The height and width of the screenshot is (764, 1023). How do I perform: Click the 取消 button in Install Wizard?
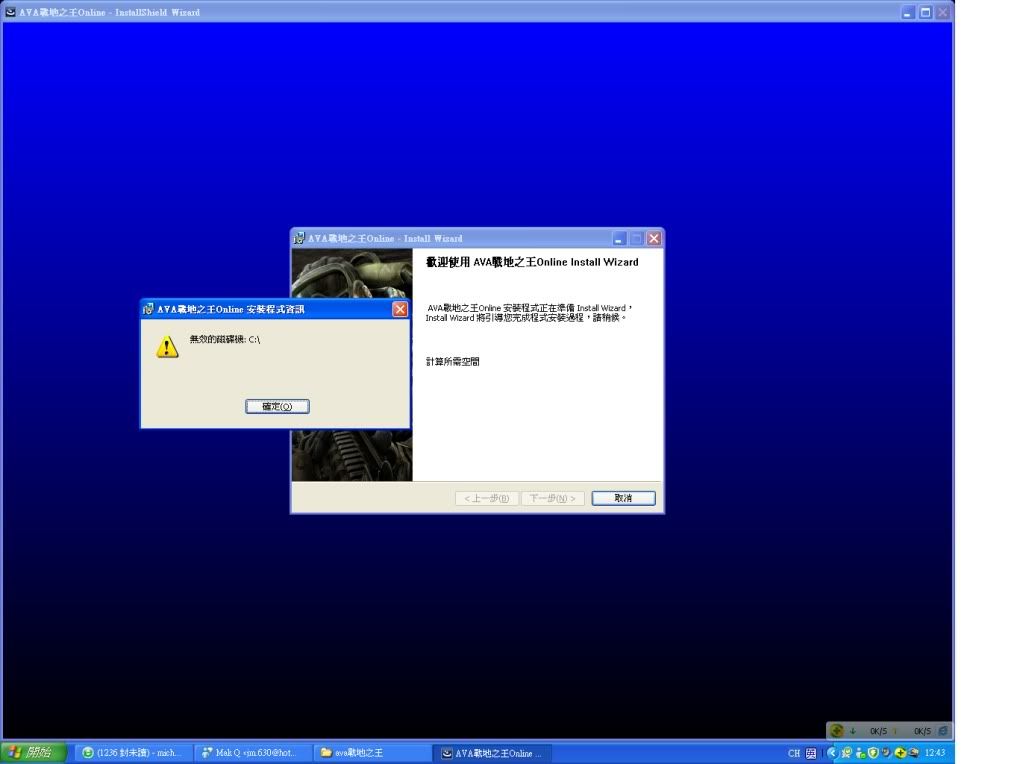[x=623, y=498]
